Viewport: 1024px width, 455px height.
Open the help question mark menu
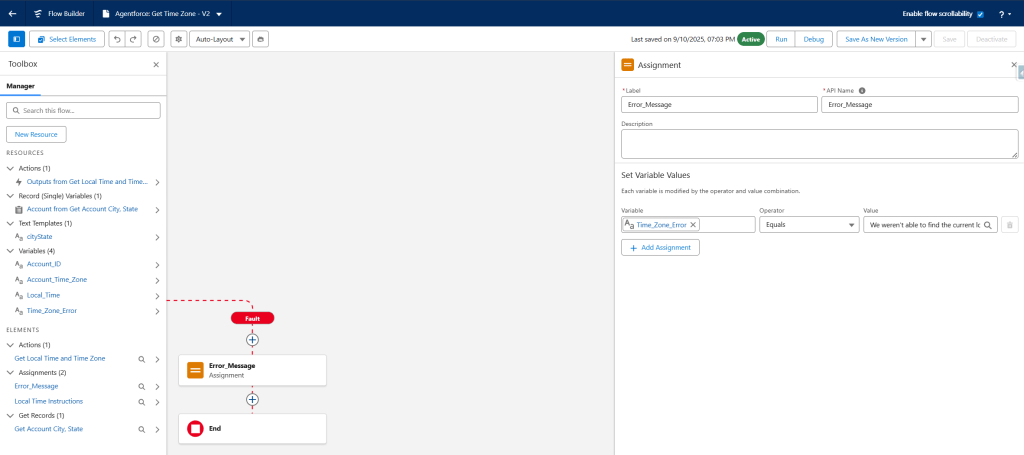point(1003,14)
